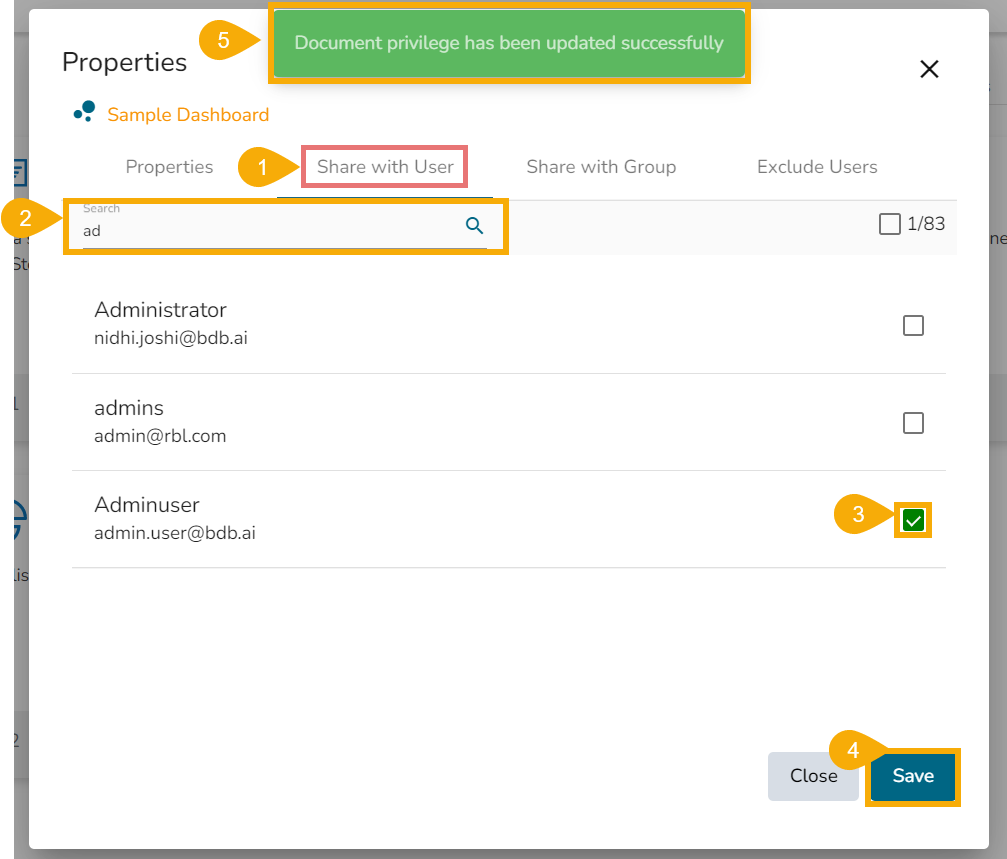Click the search magnifier icon
1007x859 pixels.
click(x=475, y=226)
